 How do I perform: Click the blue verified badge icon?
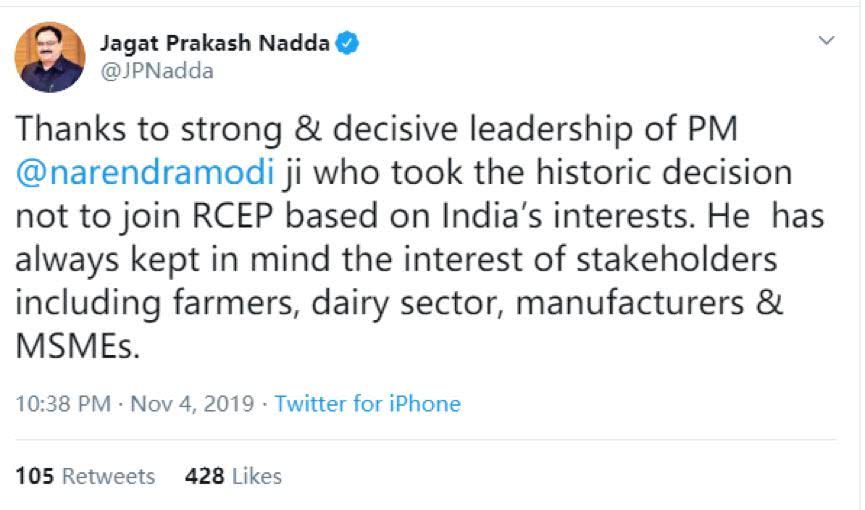[347, 43]
